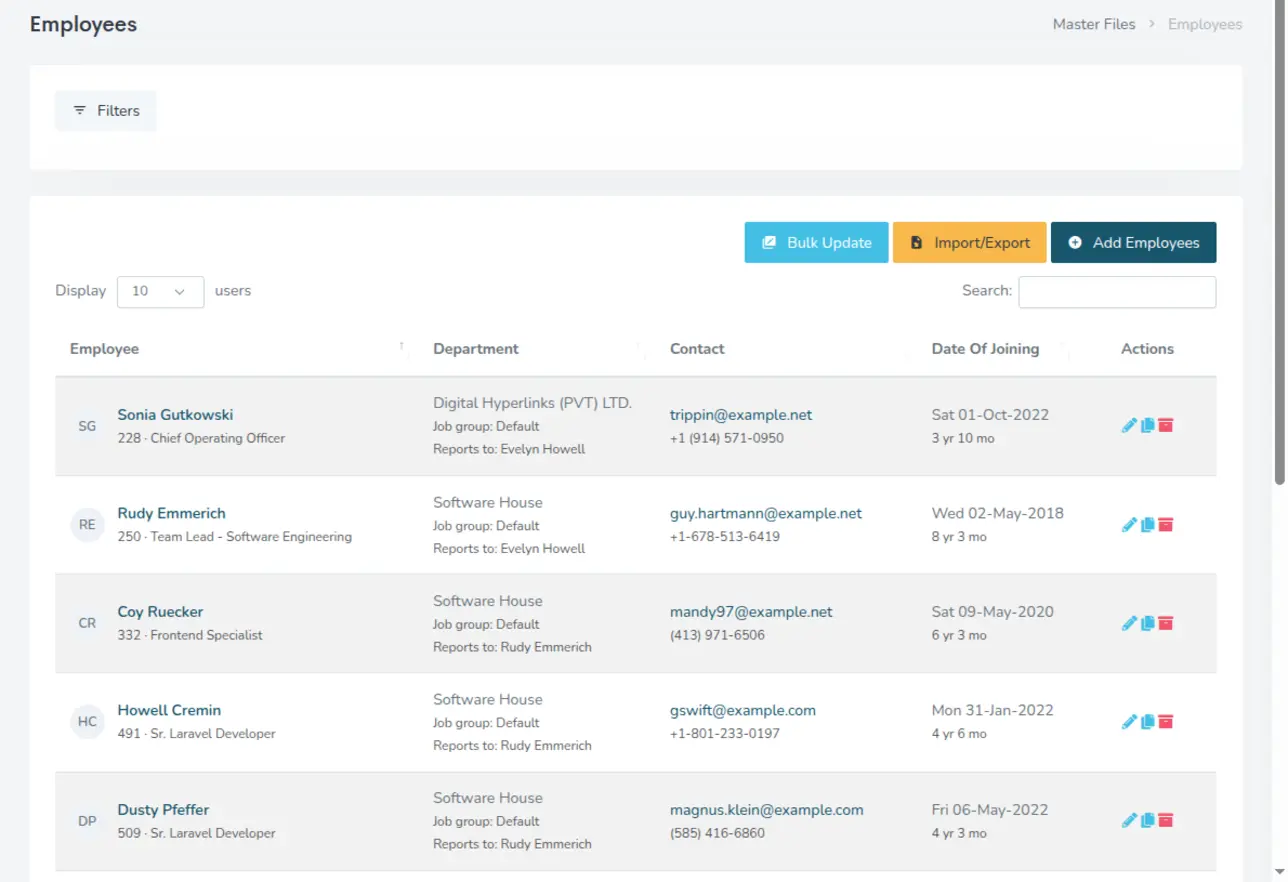Click date Fri 06-May-2022
The width and height of the screenshot is (1288, 882).
click(990, 810)
